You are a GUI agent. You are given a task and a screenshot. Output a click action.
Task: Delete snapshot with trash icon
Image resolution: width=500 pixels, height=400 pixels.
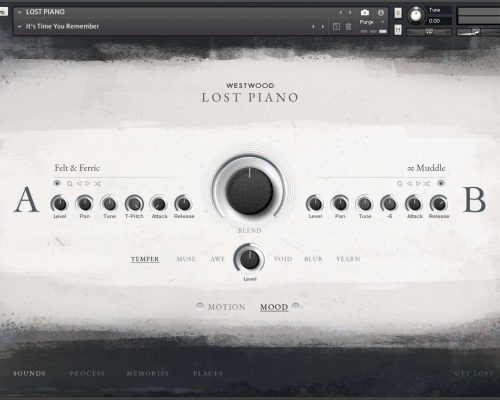coord(348,27)
